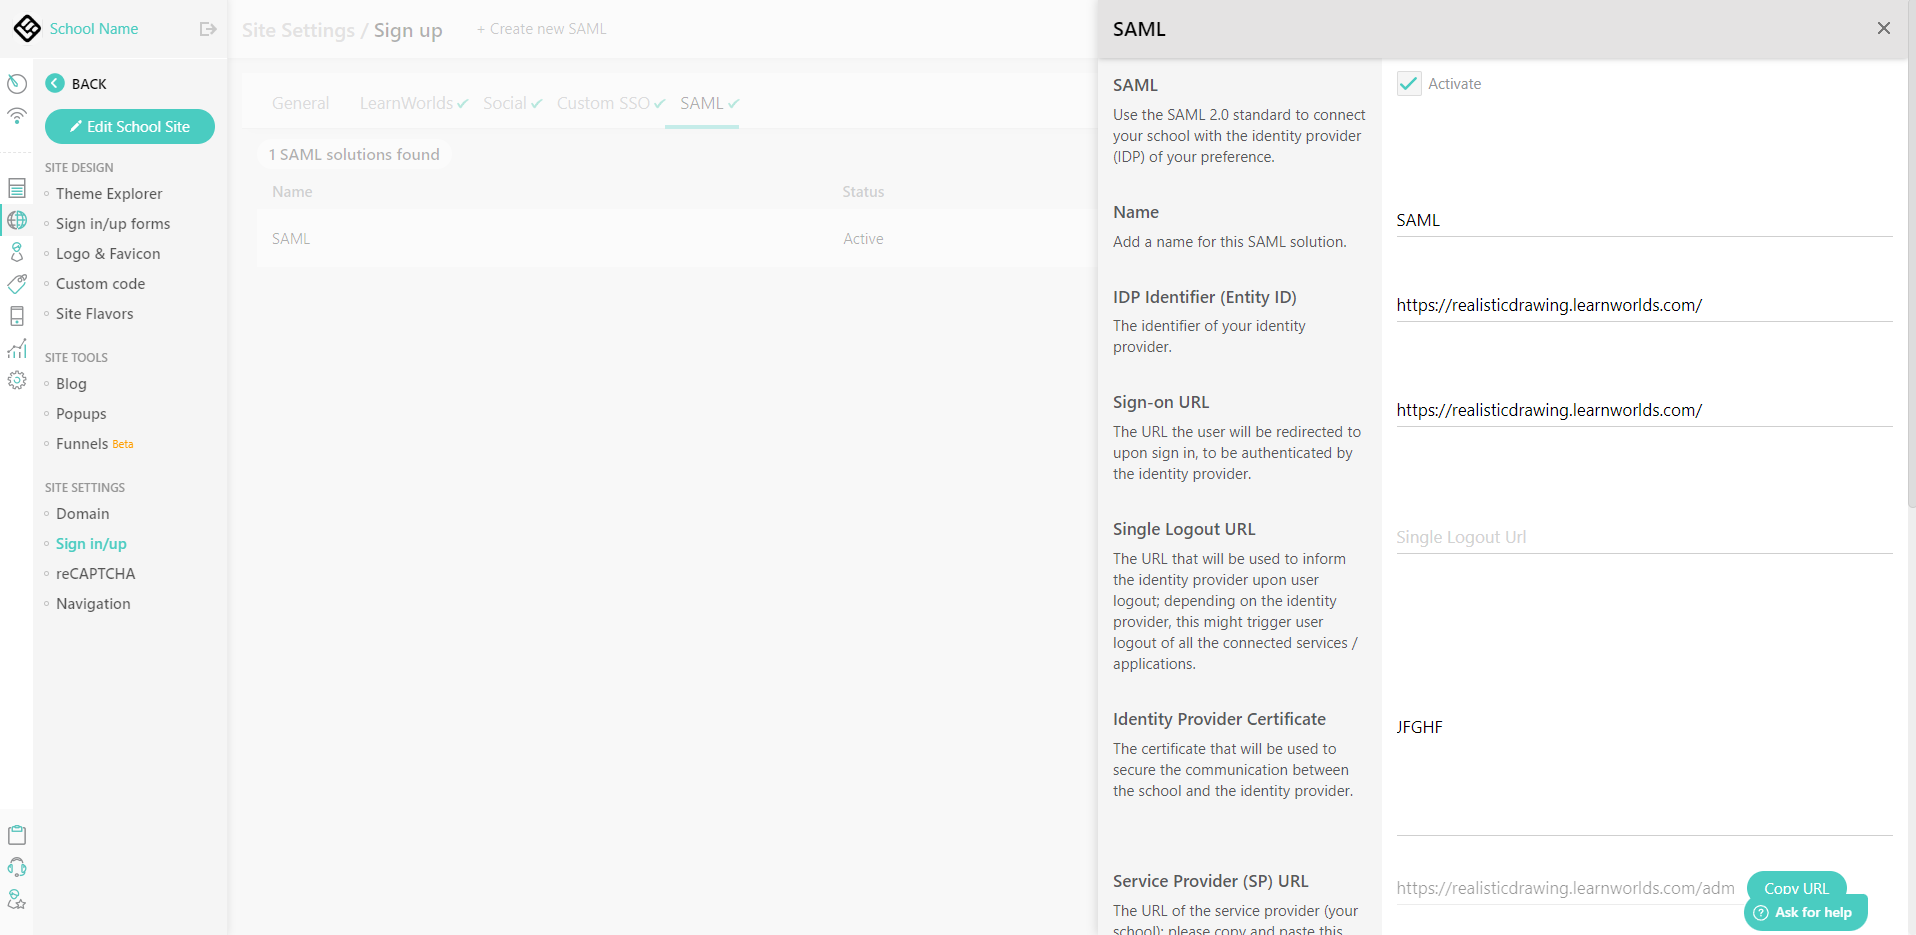The image size is (1916, 935).
Task: Click the wifi signal icon at top rail
Action: coord(17,116)
